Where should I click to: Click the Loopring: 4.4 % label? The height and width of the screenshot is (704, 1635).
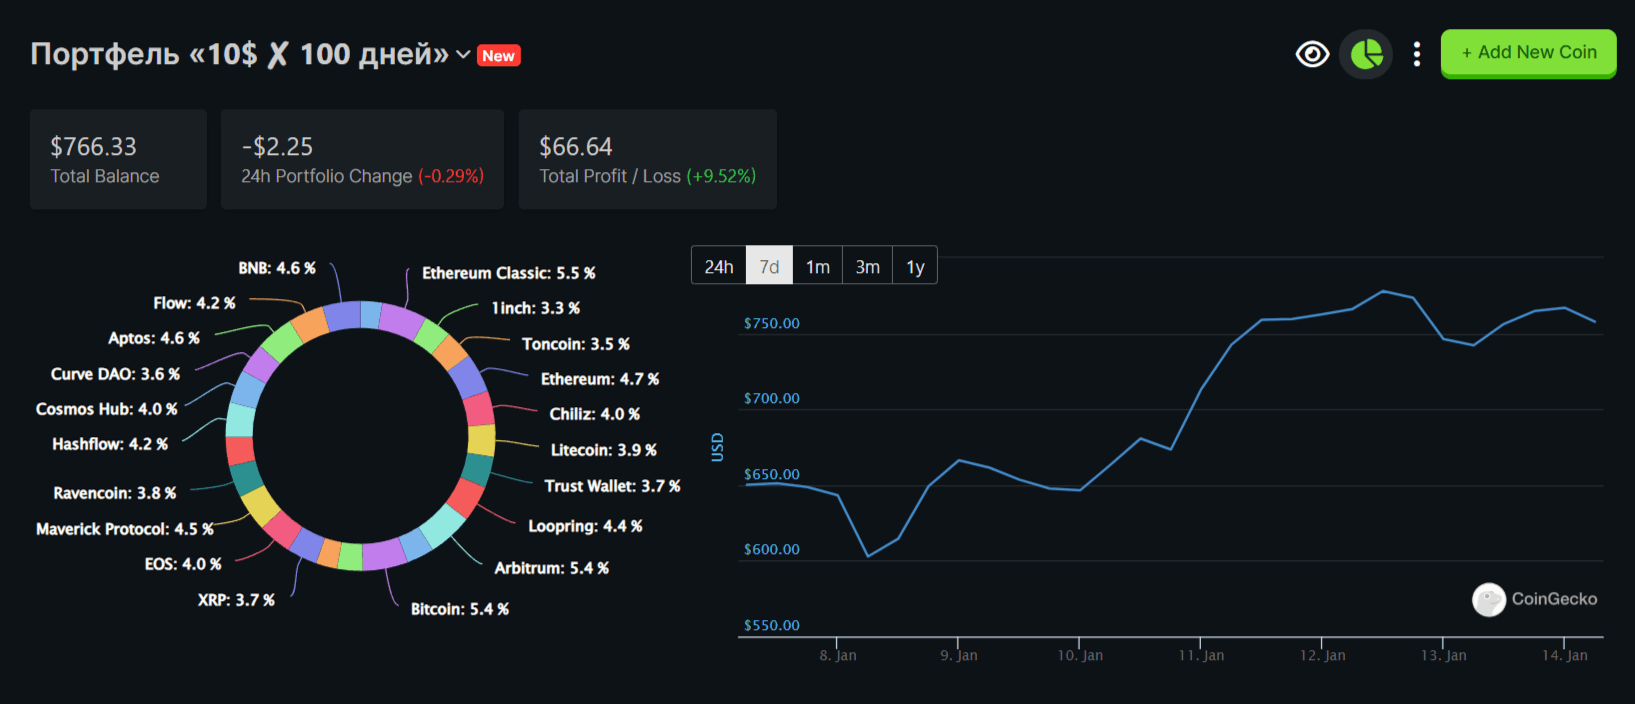(586, 526)
